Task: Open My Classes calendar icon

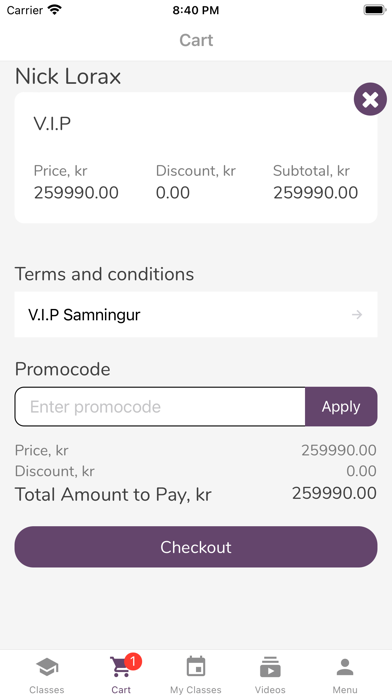Action: coord(196,666)
